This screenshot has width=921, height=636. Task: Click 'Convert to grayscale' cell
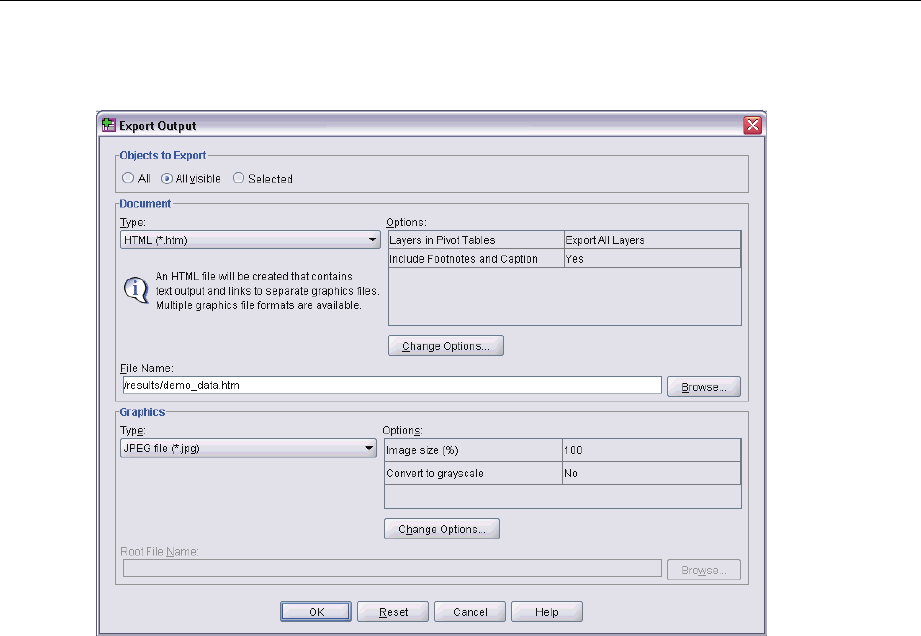pos(473,473)
